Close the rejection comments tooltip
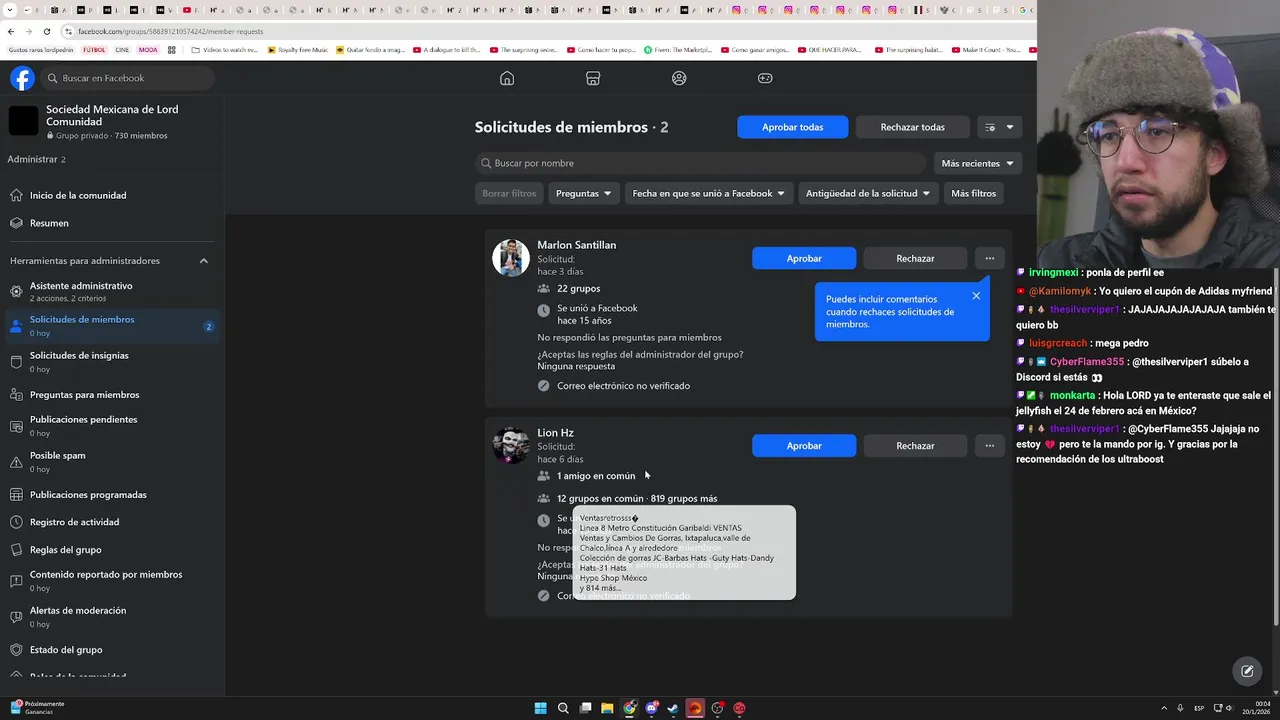This screenshot has height=720, width=1280. pos(976,296)
